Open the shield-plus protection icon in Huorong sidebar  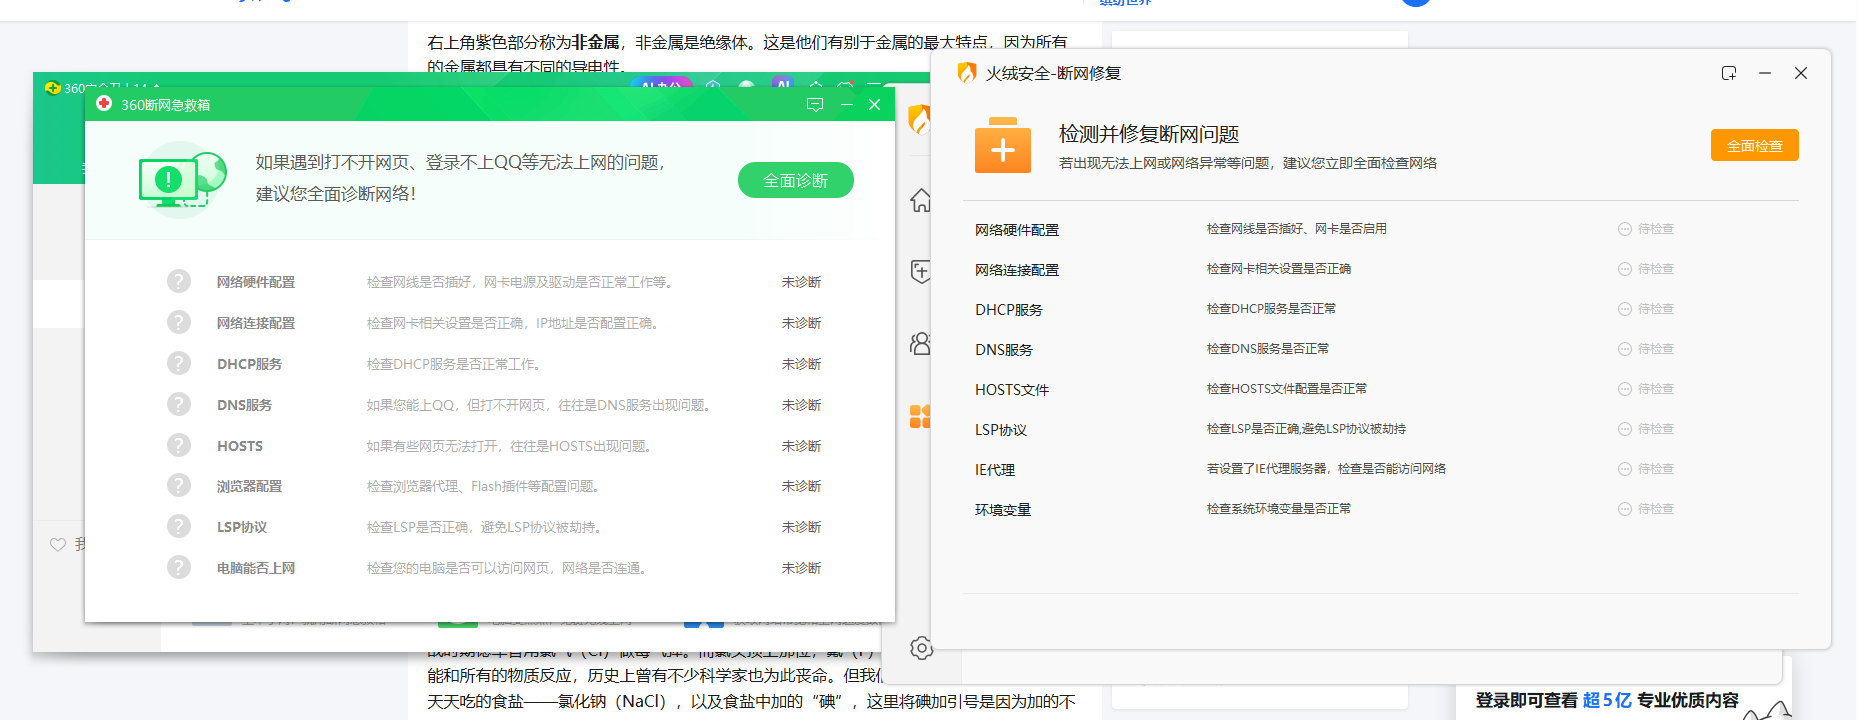(921, 272)
